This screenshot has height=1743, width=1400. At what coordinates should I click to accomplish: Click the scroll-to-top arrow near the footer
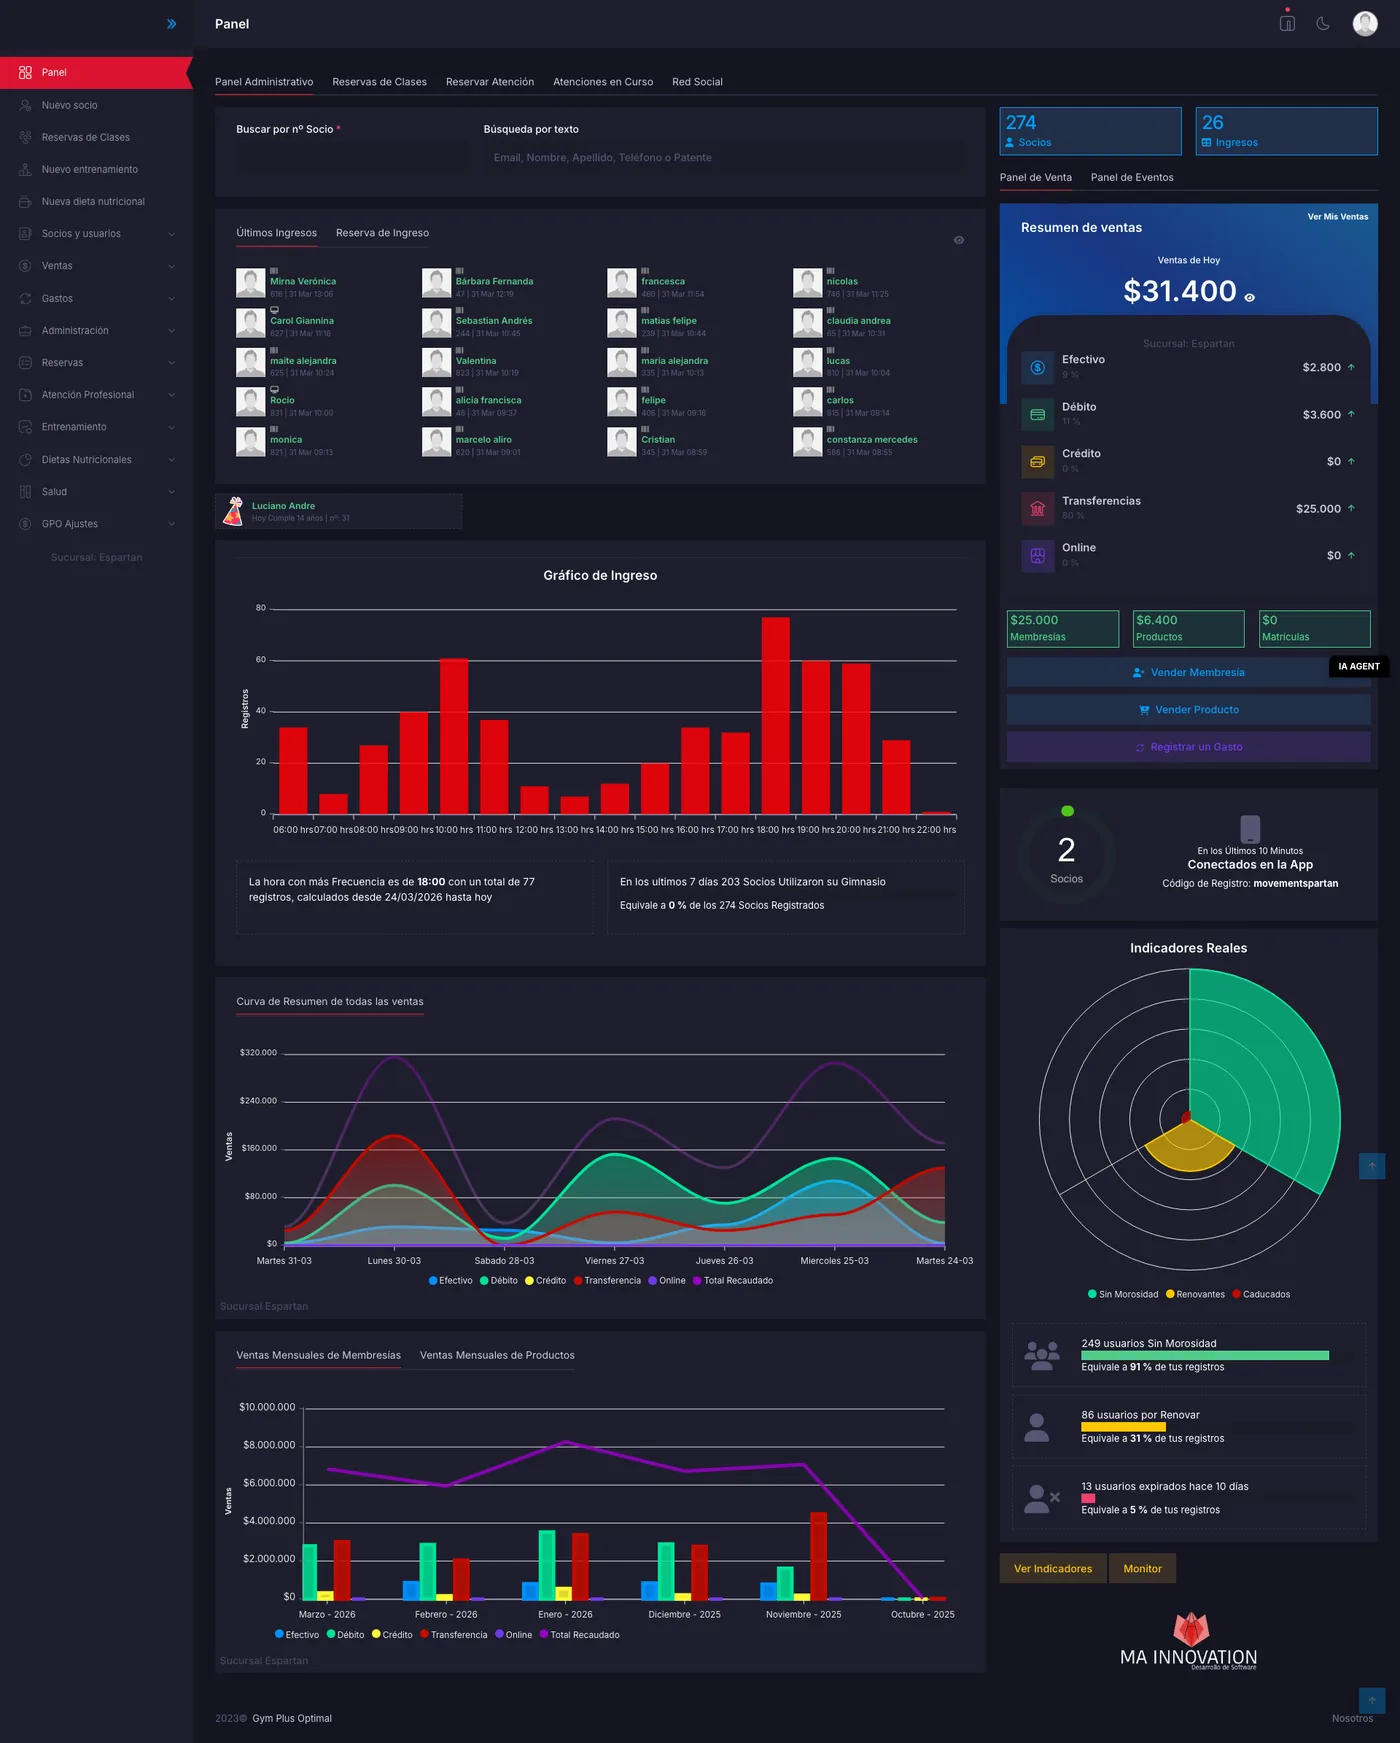(x=1372, y=1700)
